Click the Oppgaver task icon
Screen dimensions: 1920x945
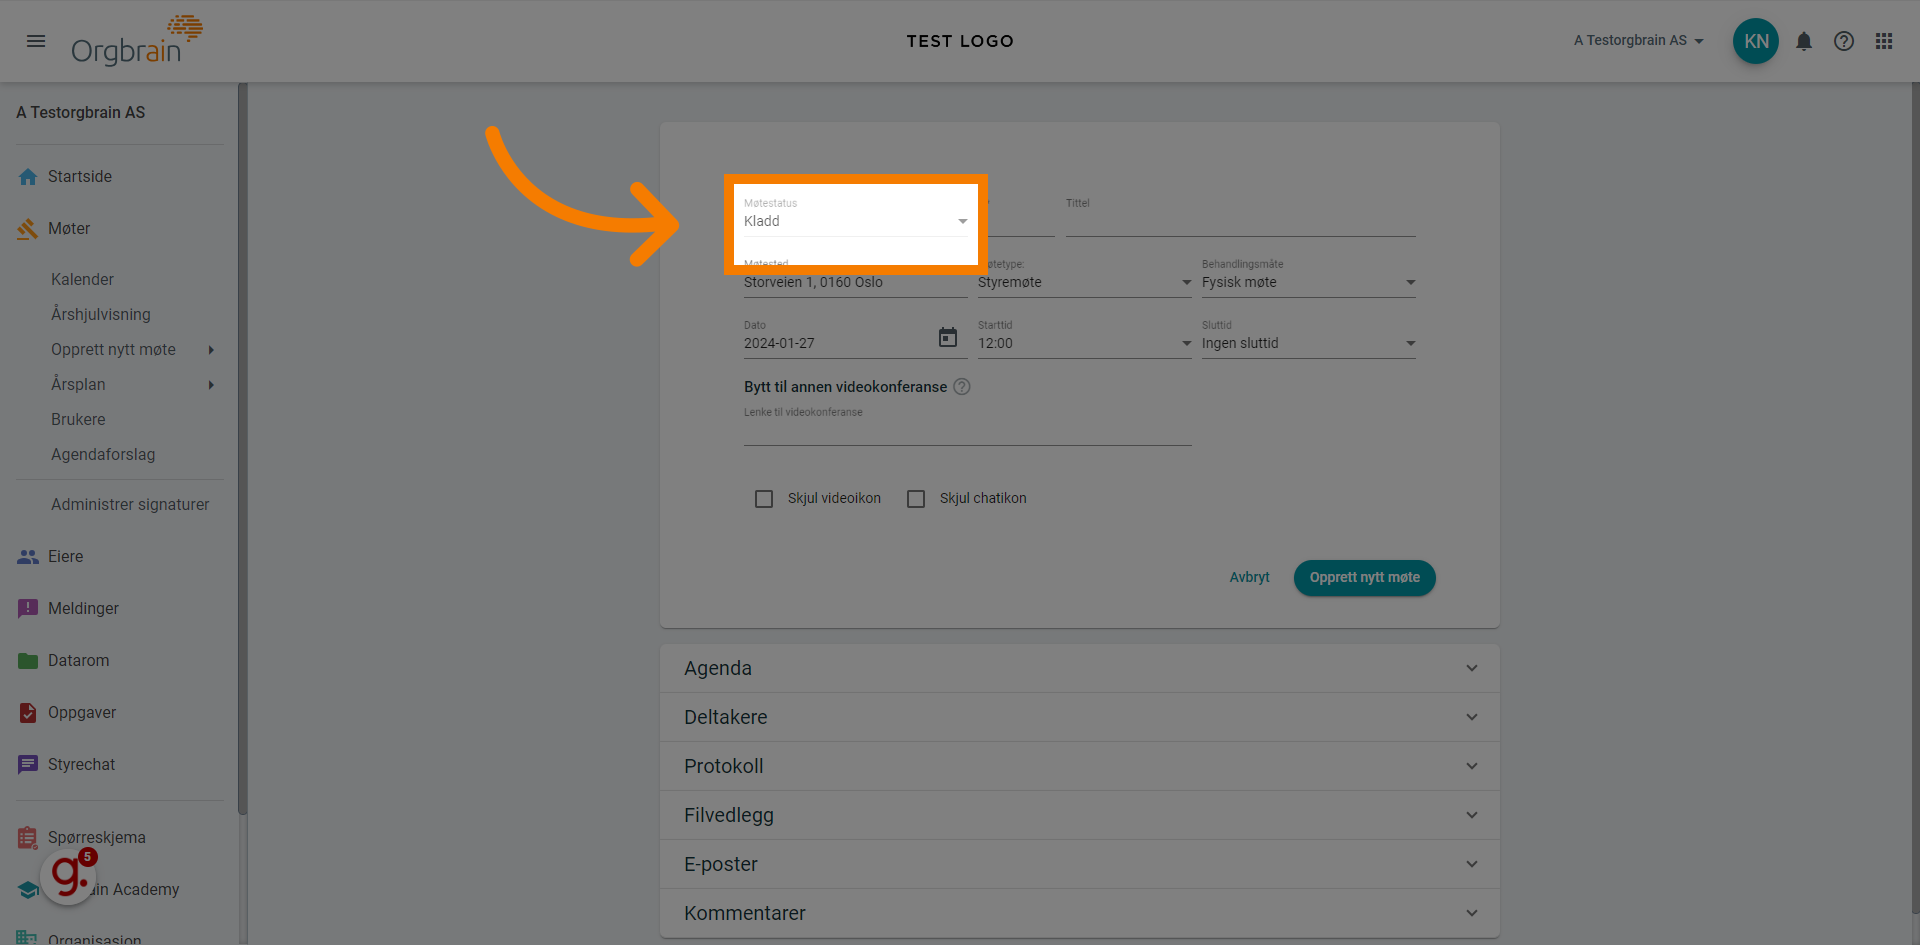click(28, 713)
